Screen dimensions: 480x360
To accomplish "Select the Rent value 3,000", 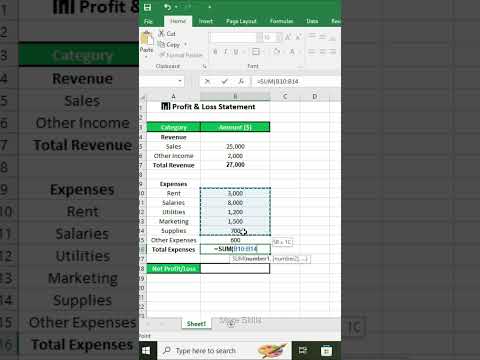I will pos(235,193).
